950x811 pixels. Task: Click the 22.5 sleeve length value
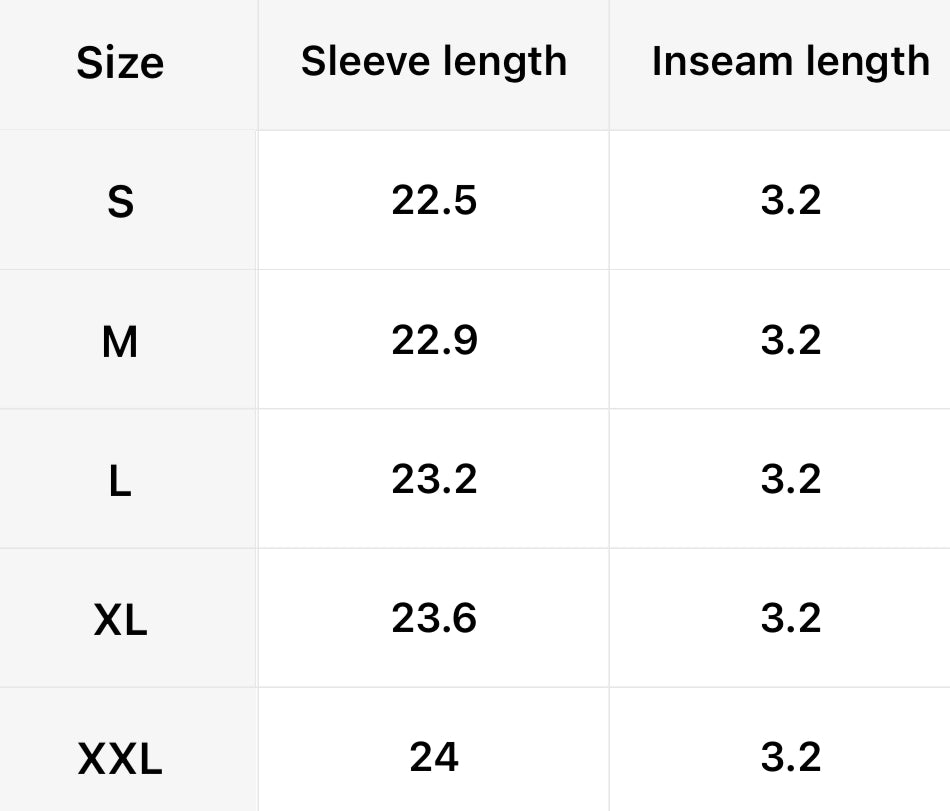point(434,201)
